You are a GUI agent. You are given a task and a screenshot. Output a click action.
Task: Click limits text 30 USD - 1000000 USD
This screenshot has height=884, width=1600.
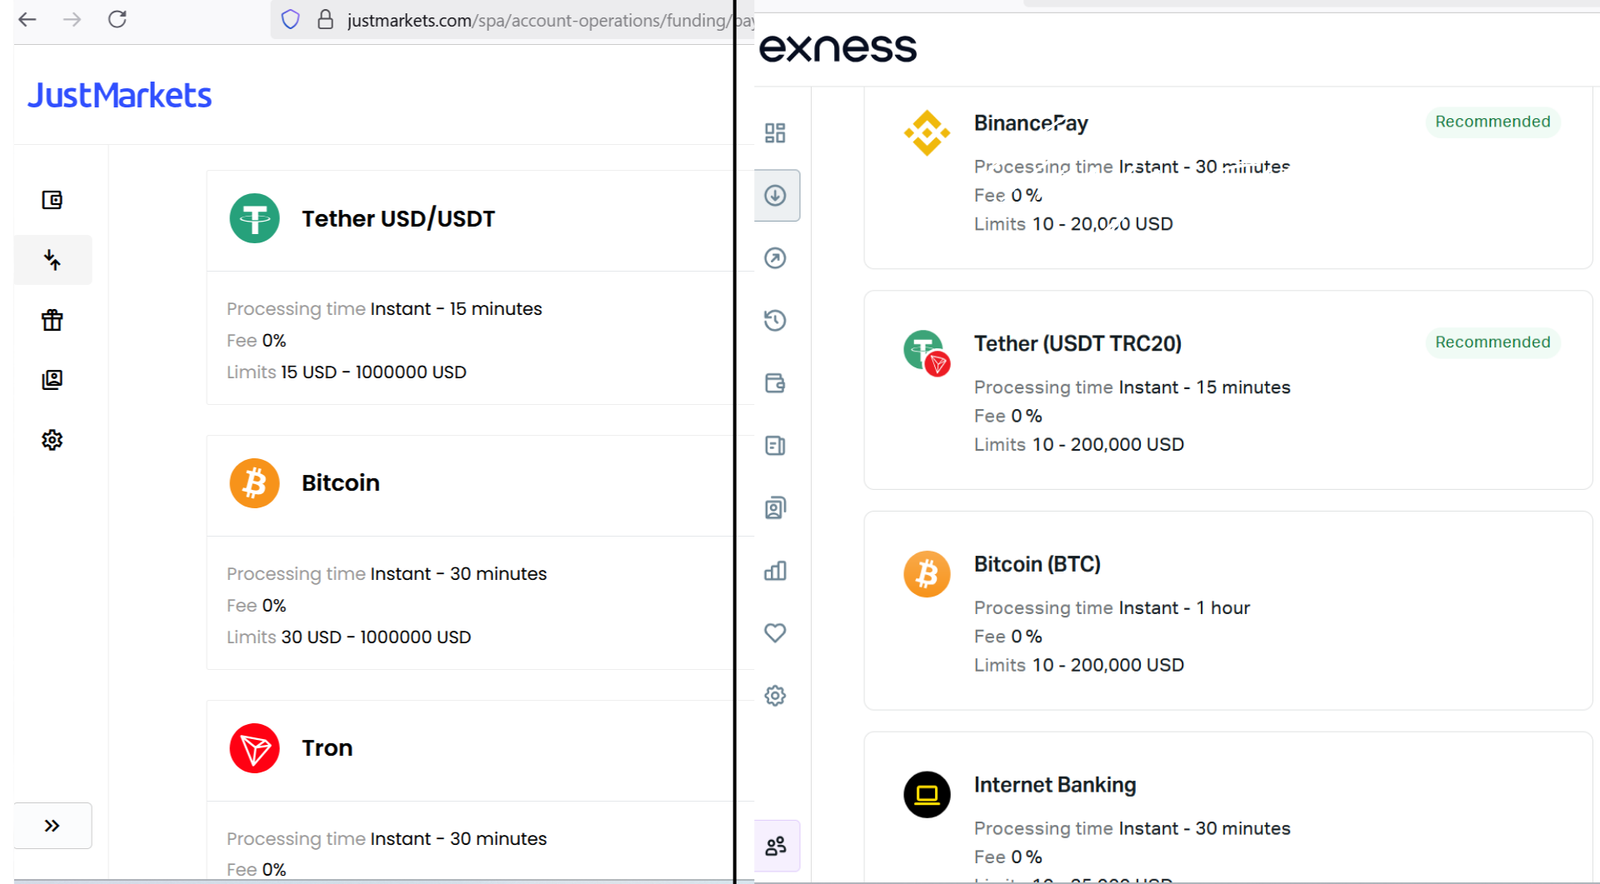point(376,637)
